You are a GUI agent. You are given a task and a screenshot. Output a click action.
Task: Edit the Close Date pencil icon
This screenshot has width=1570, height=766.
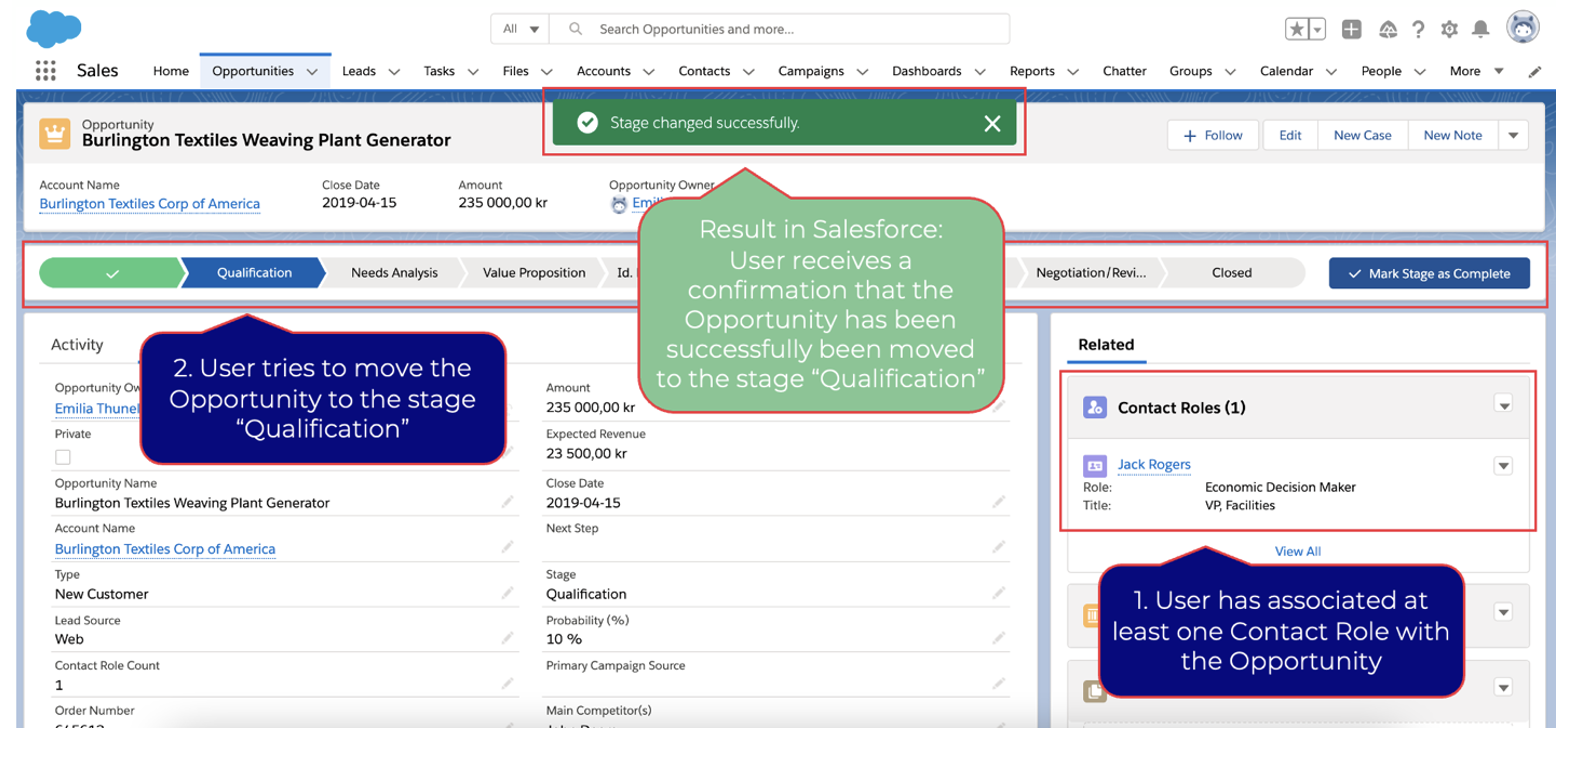(998, 502)
